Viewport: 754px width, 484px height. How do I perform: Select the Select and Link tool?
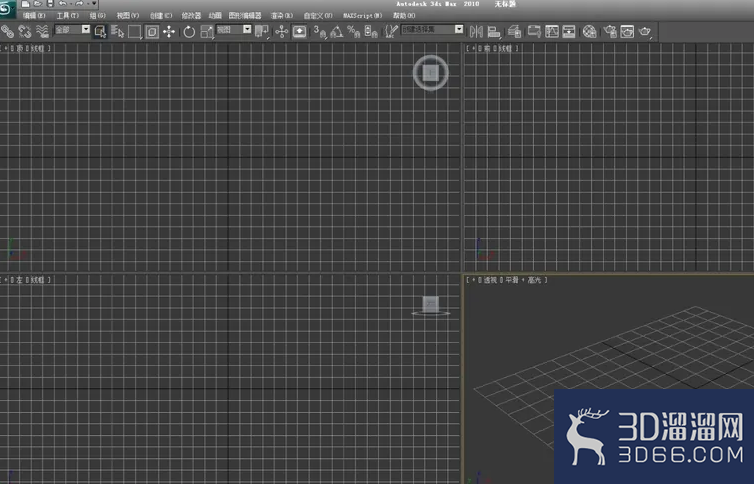(x=7, y=32)
